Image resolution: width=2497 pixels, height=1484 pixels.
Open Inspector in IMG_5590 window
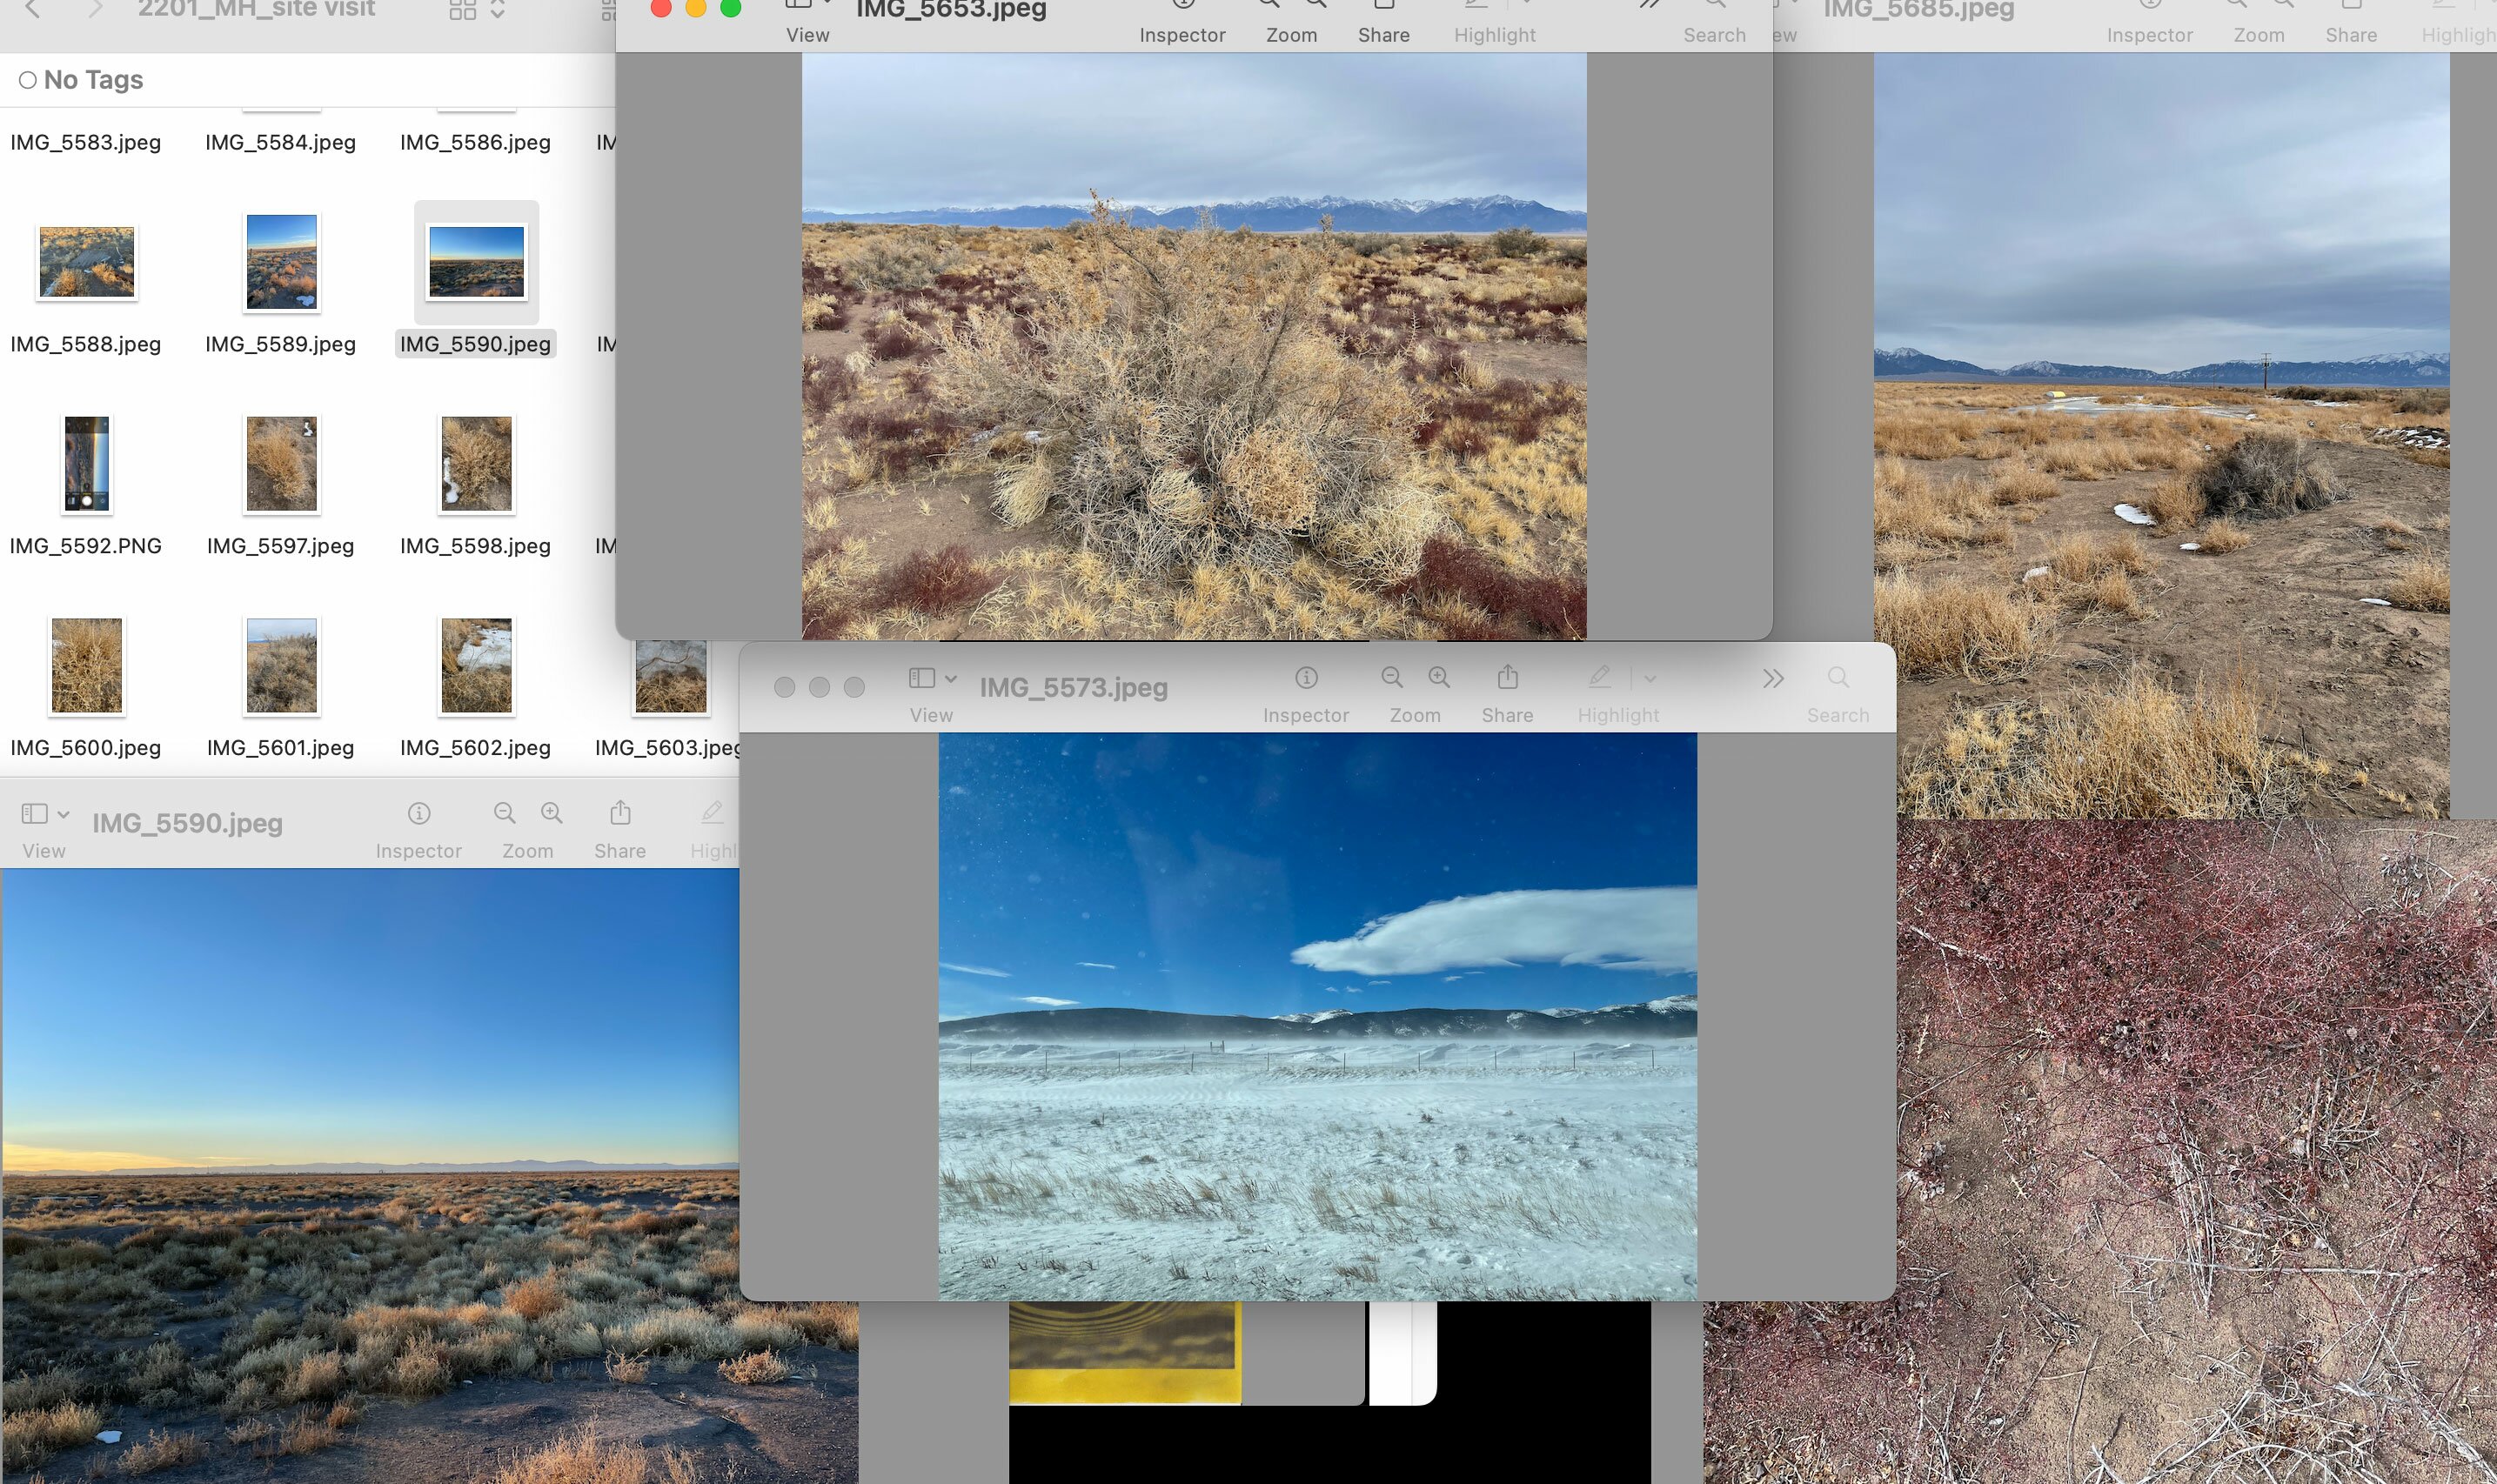point(419,814)
